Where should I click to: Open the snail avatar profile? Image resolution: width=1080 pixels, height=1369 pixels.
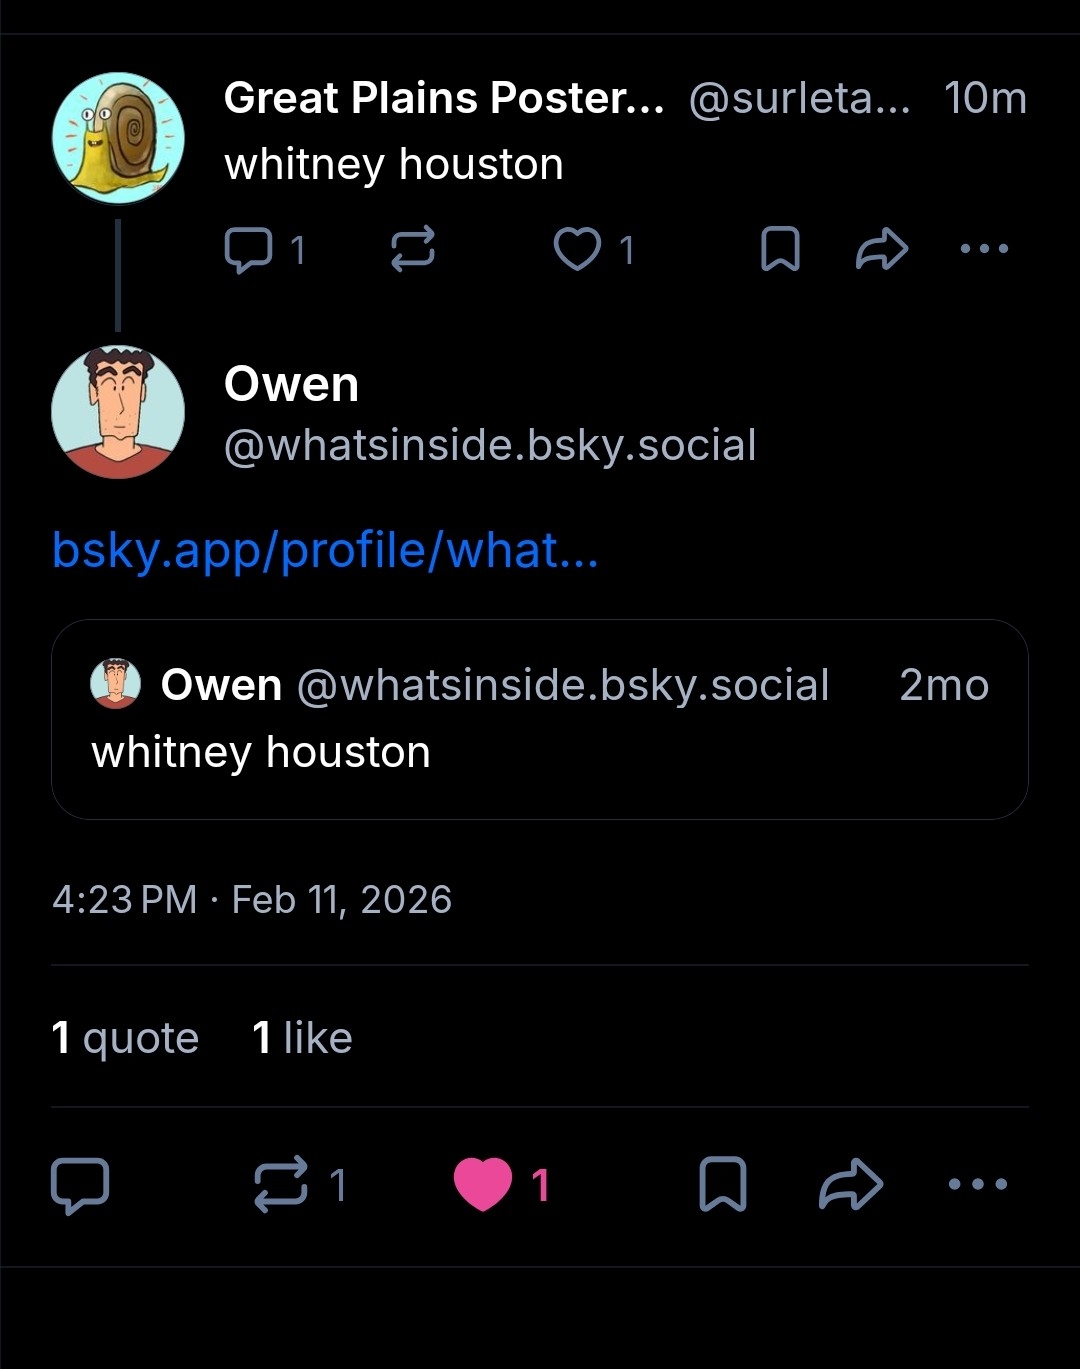[x=118, y=138]
